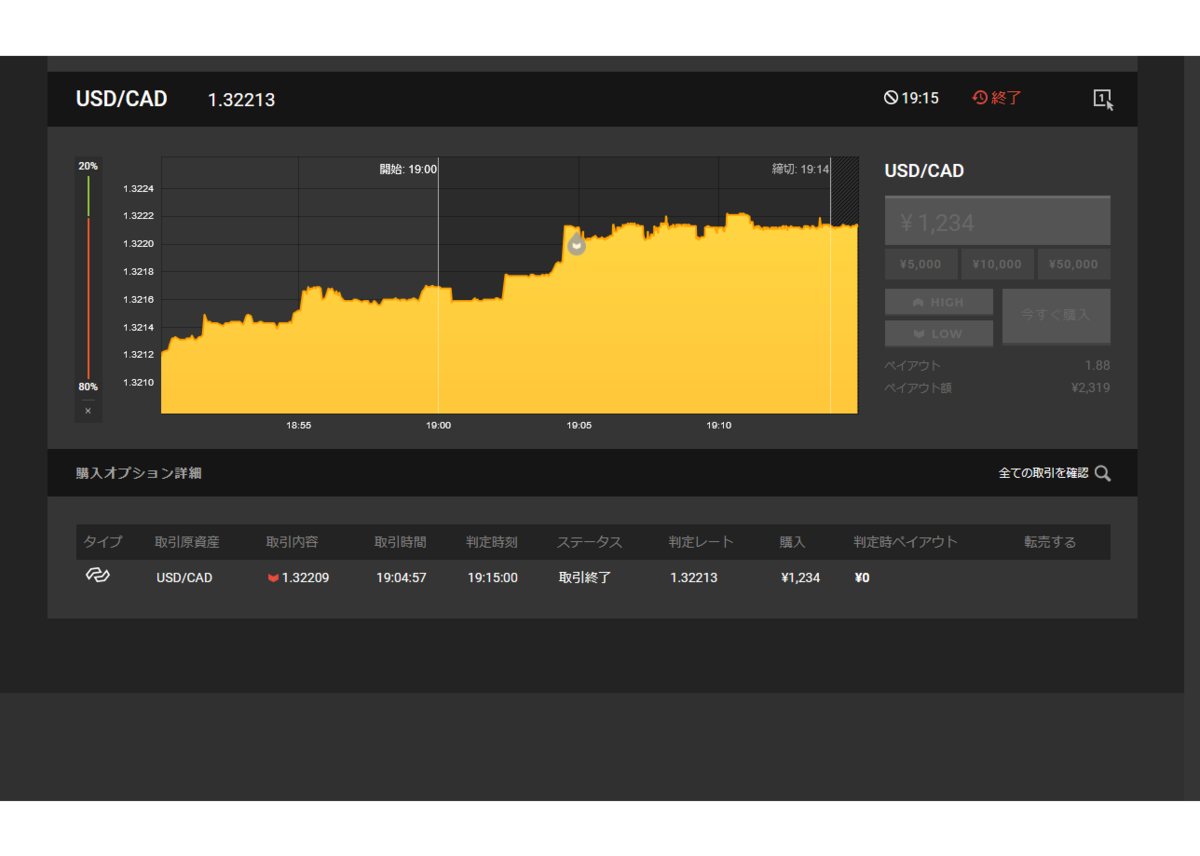
Task: Click the entry point marker on chart
Action: (x=577, y=245)
